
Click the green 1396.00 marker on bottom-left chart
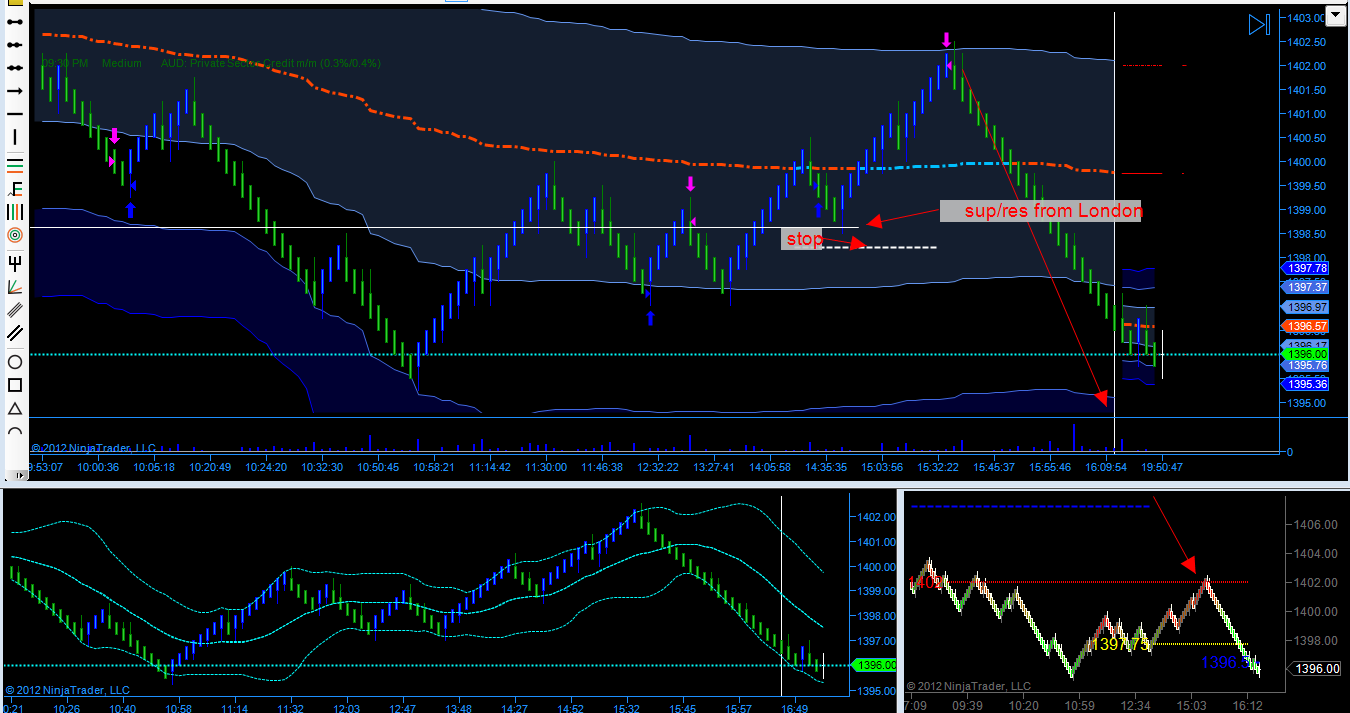point(873,665)
